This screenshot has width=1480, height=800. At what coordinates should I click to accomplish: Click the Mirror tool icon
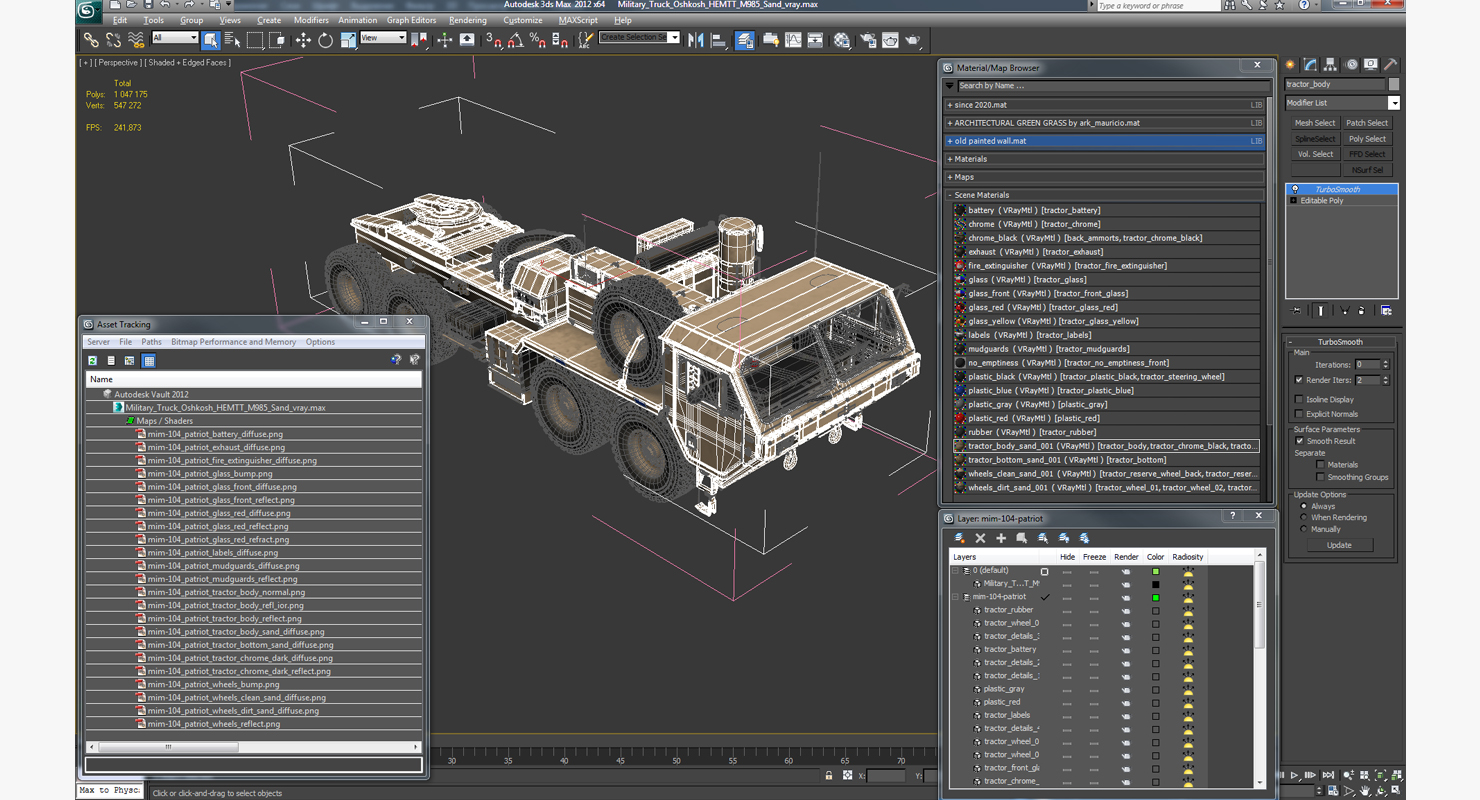pos(696,40)
